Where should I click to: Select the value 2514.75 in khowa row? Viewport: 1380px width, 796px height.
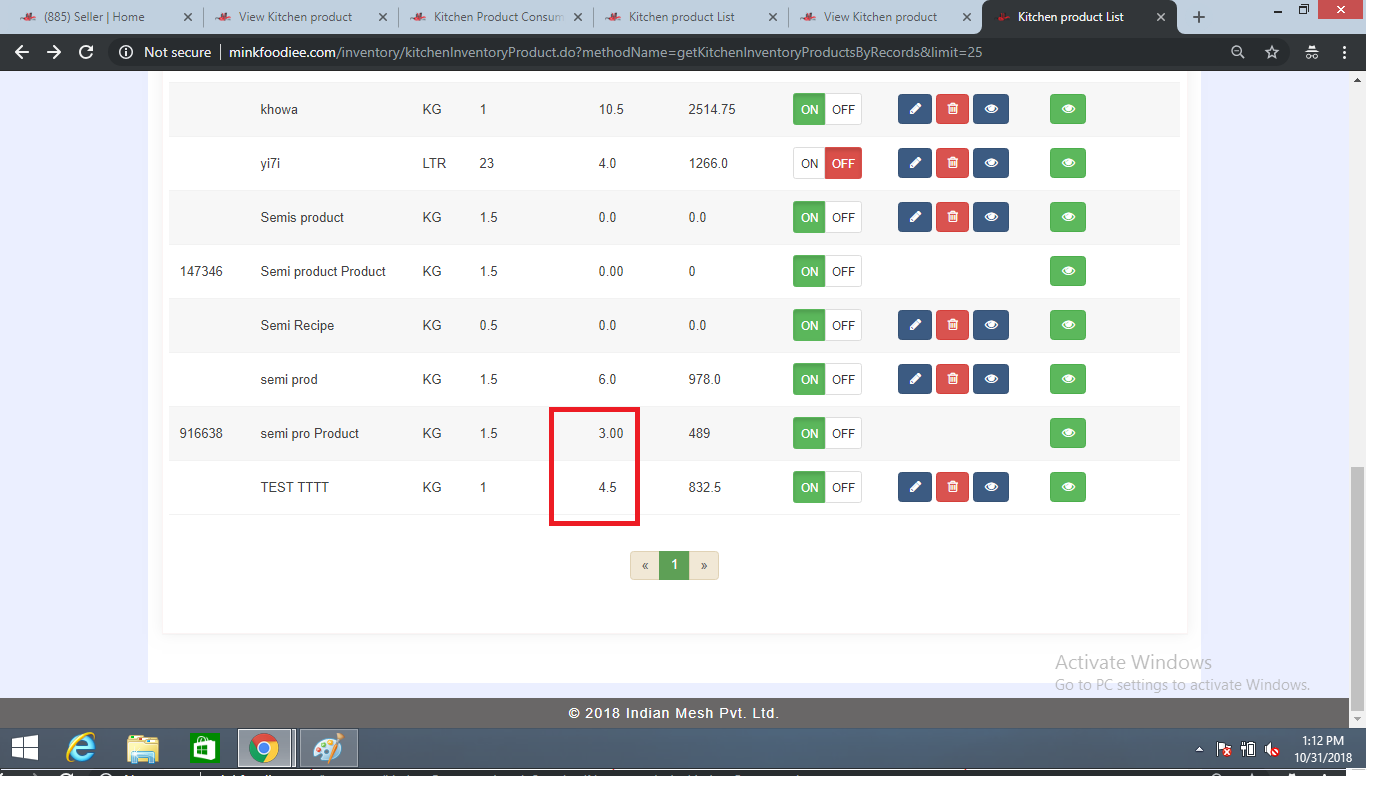[712, 109]
